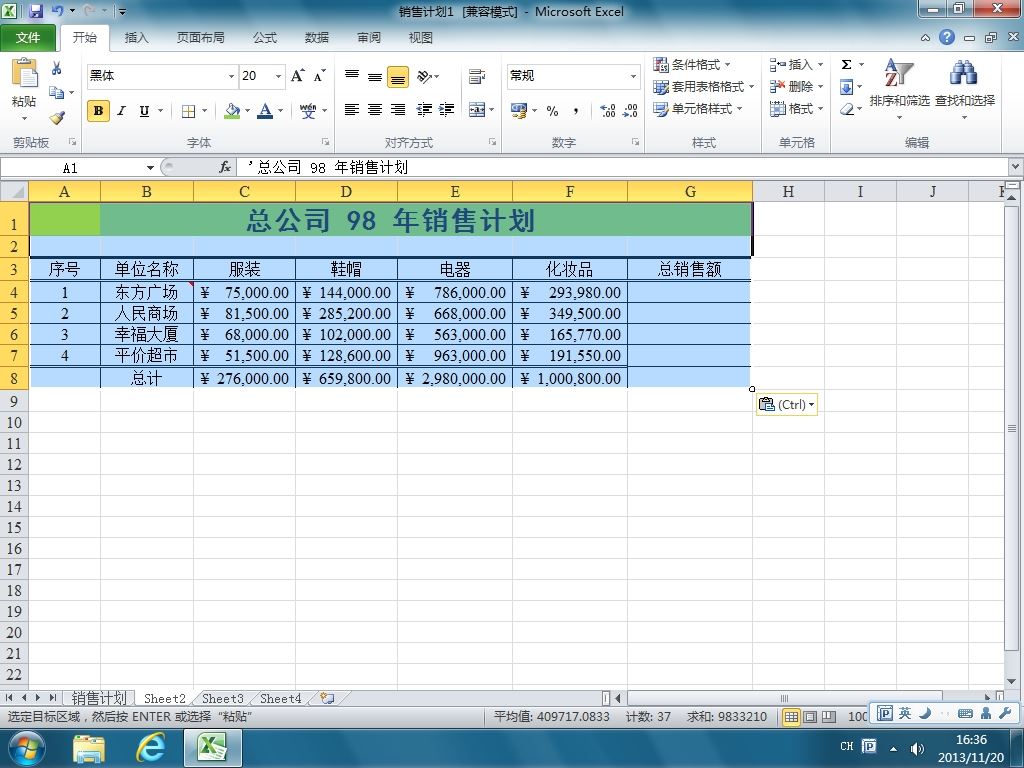Switch to the Formulas (公式) tab
The width and height of the screenshot is (1024, 768).
tap(264, 38)
